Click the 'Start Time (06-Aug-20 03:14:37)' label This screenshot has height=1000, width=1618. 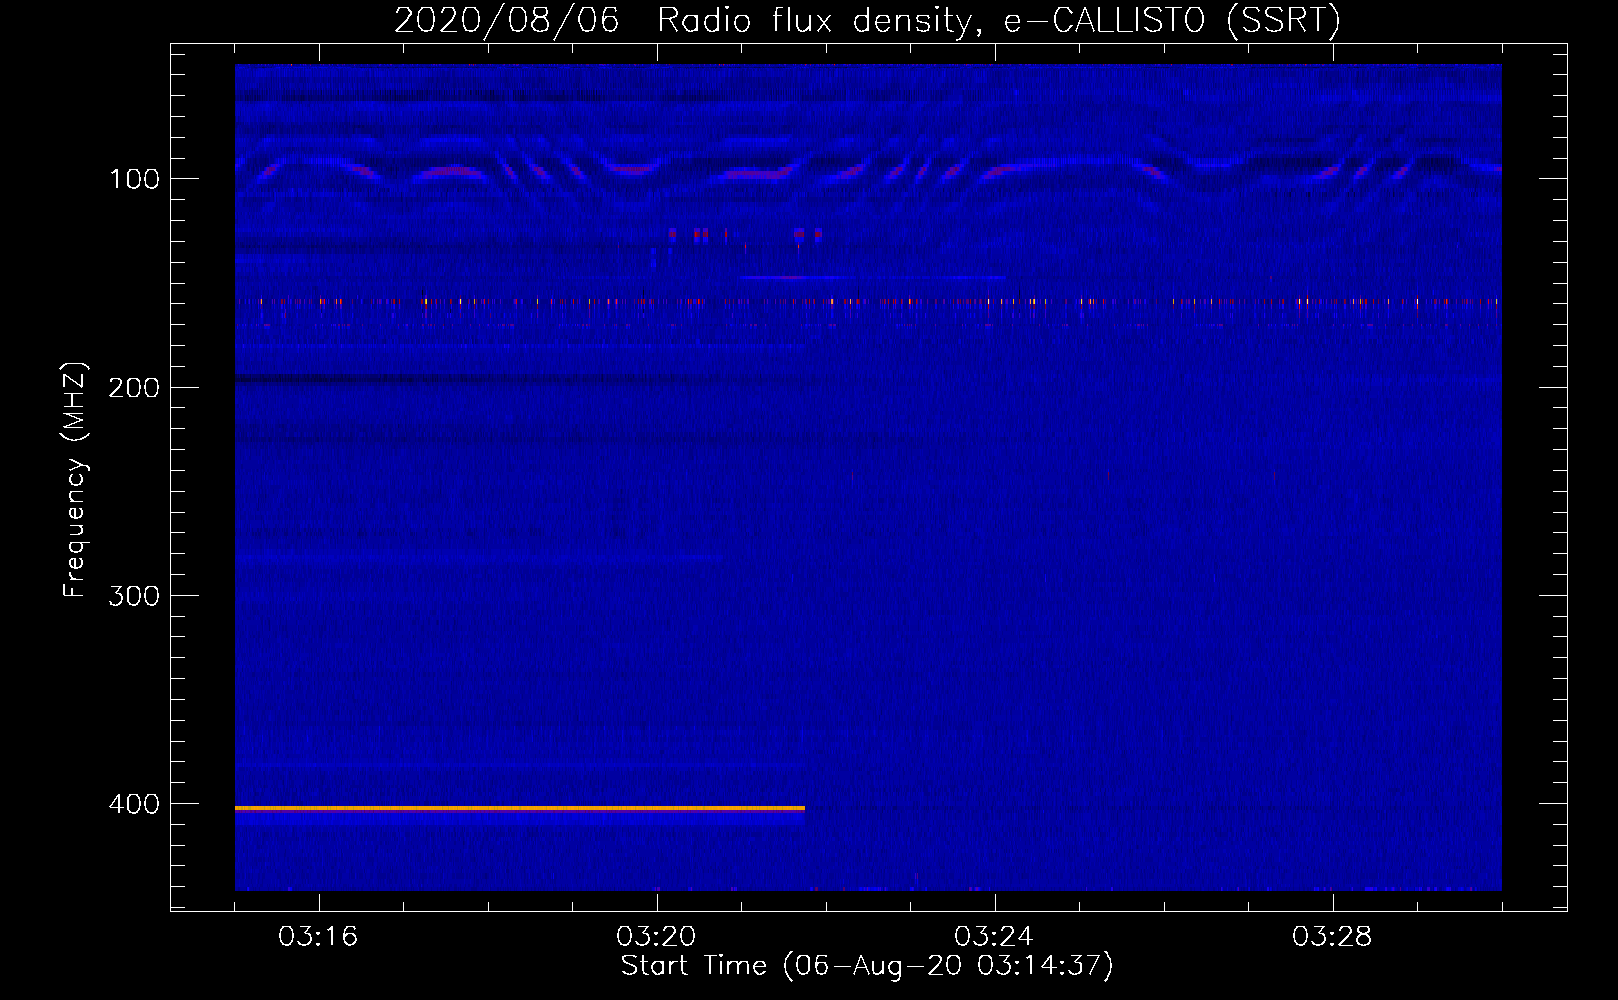[x=867, y=966]
